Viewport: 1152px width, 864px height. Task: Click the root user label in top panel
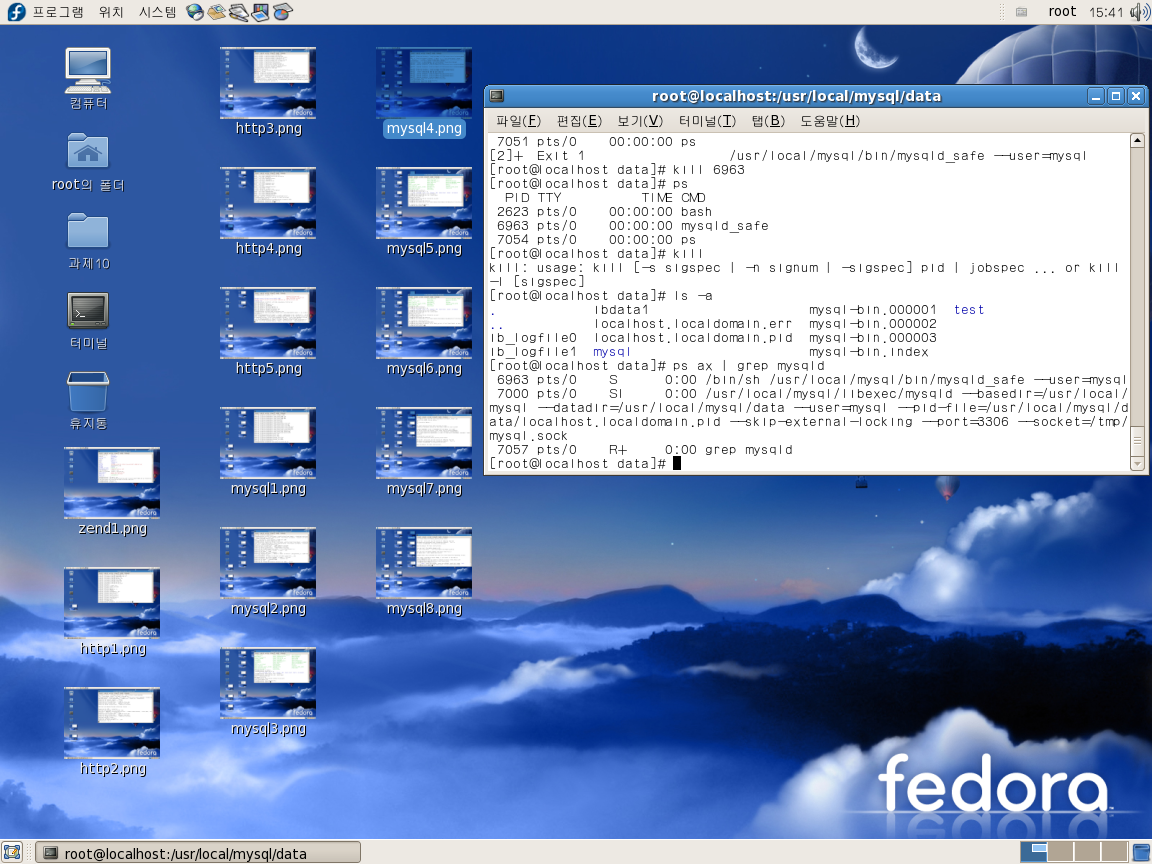1062,12
